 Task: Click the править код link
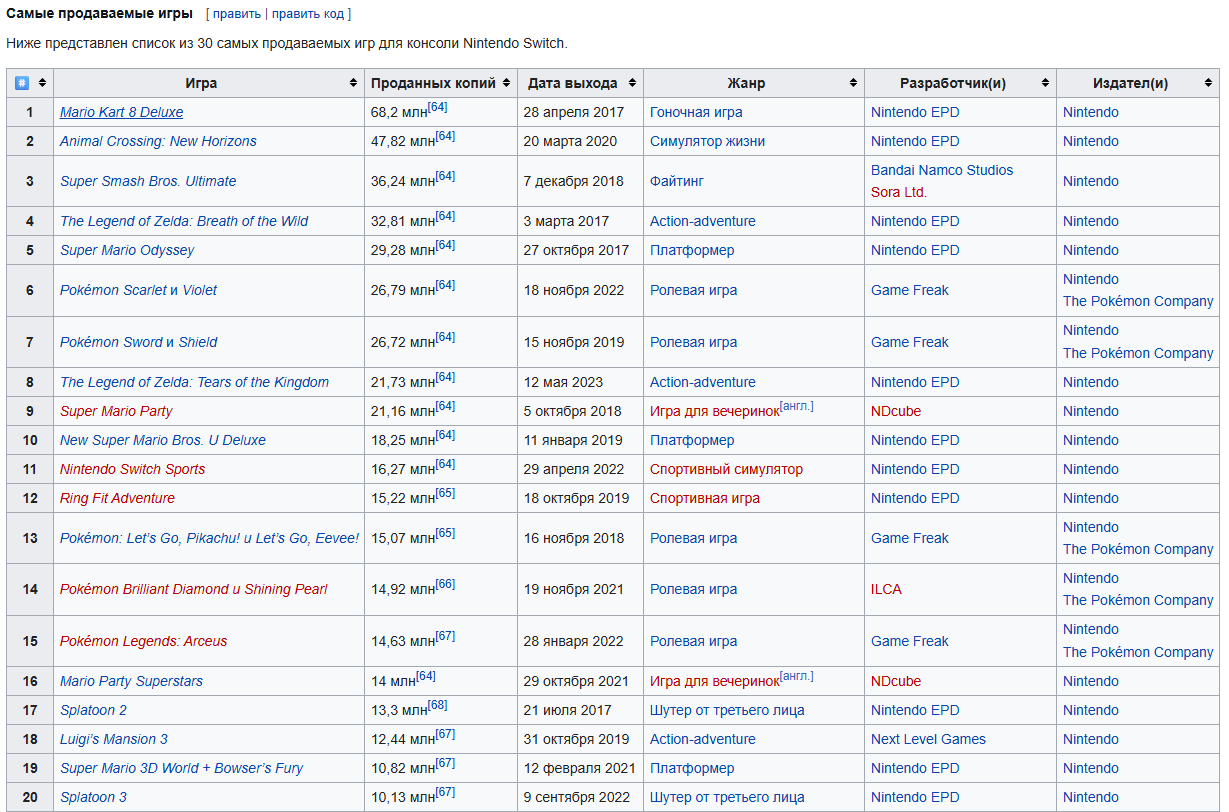[x=308, y=14]
